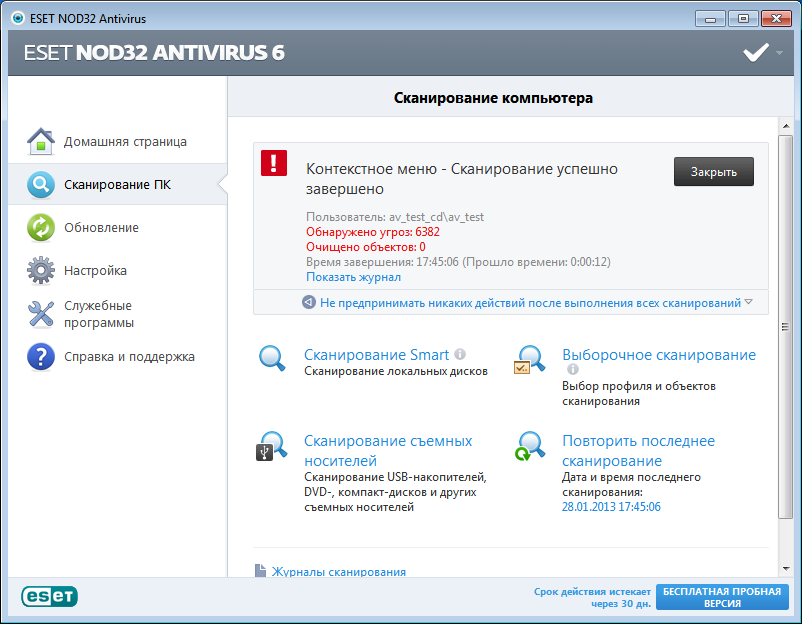
Task: Click the Домашняя страница house icon
Action: pyautogui.click(x=40, y=142)
